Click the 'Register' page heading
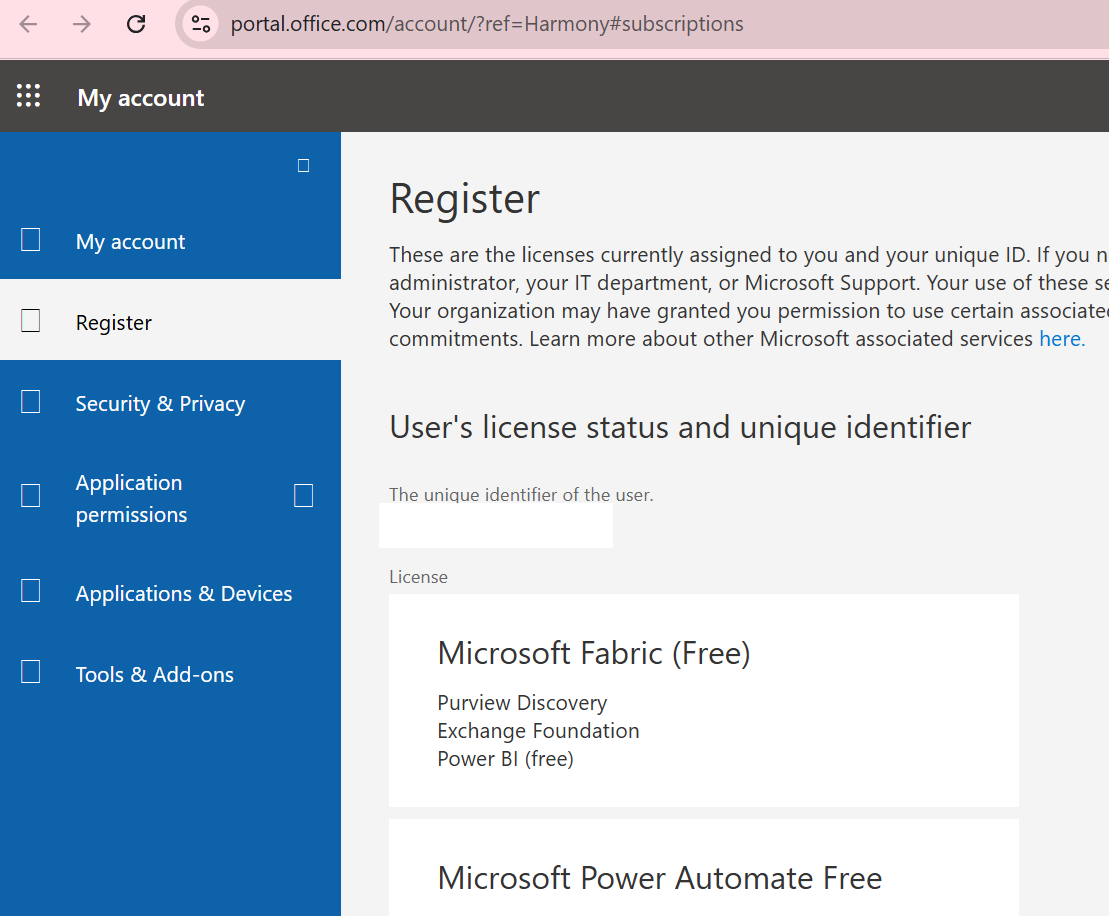 (465, 199)
